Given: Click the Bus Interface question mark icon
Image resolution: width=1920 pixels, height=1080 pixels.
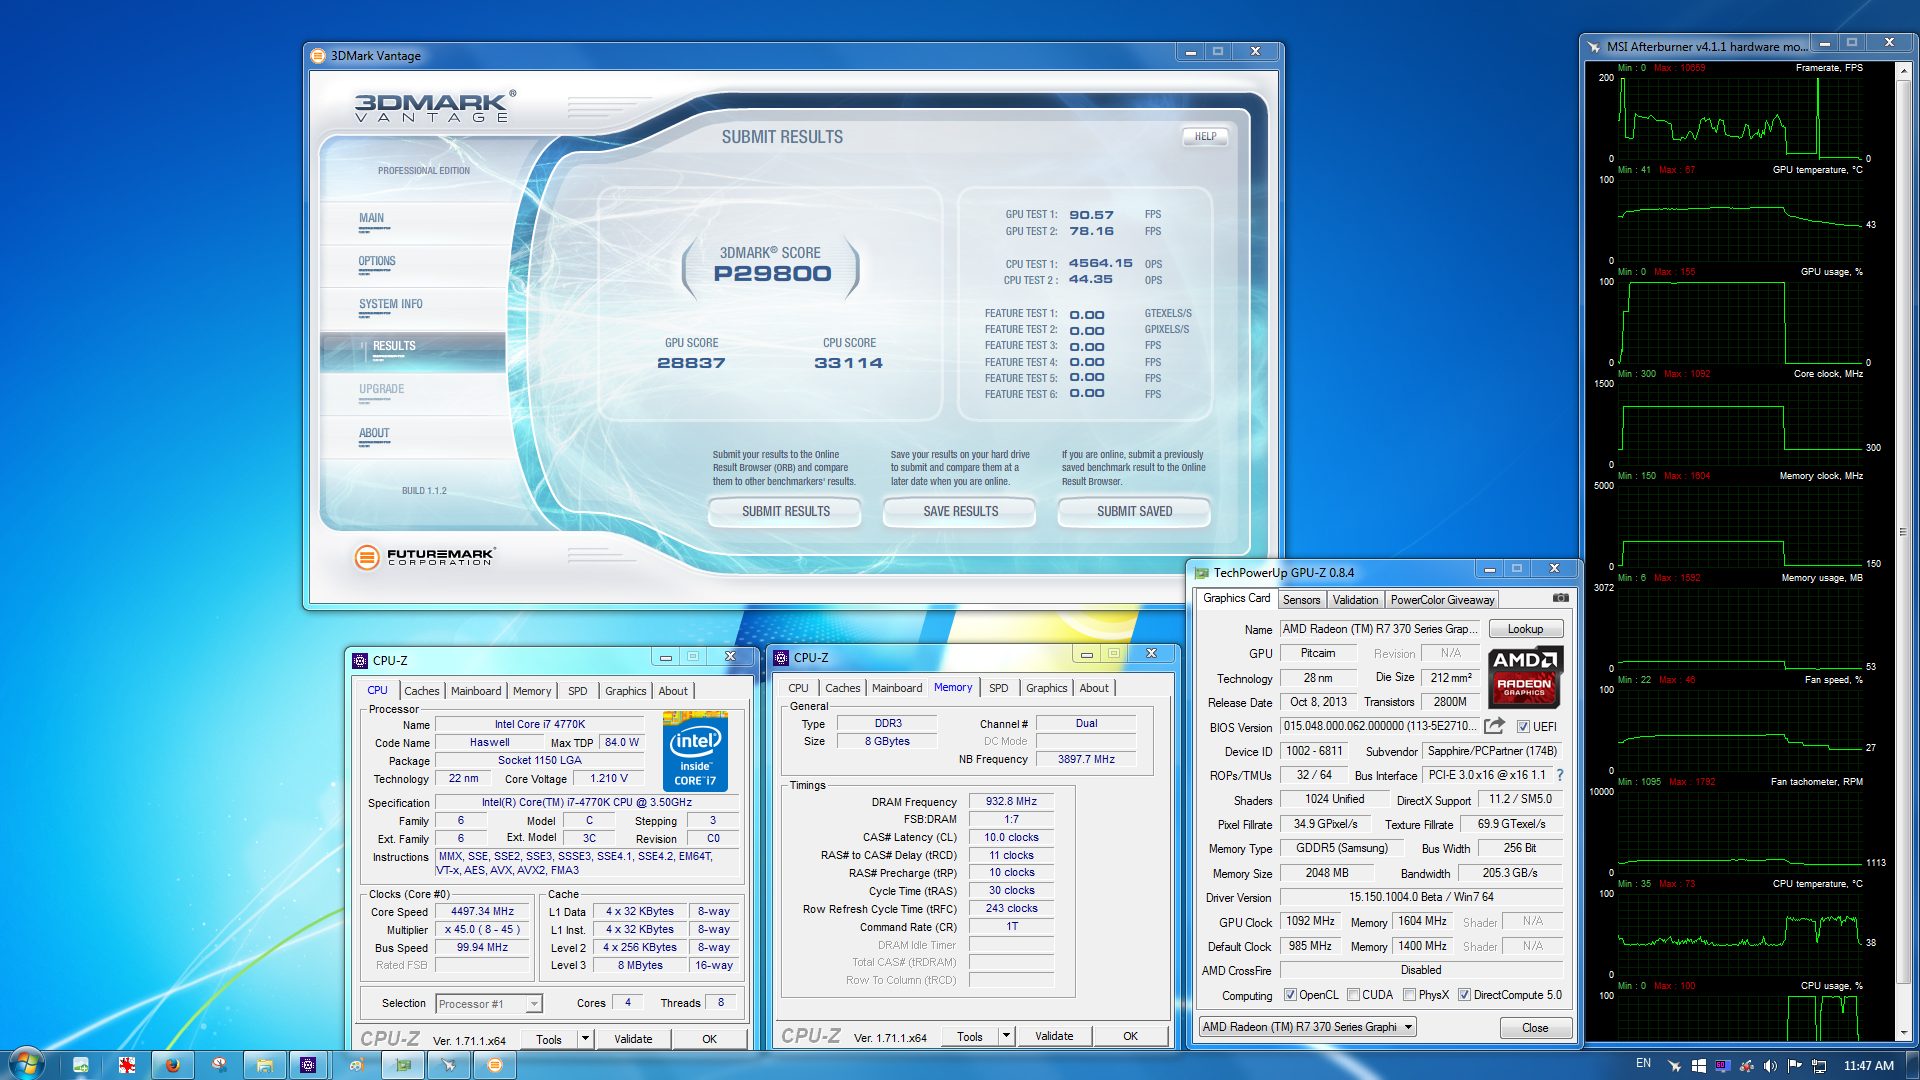Looking at the screenshot, I should 1560,775.
